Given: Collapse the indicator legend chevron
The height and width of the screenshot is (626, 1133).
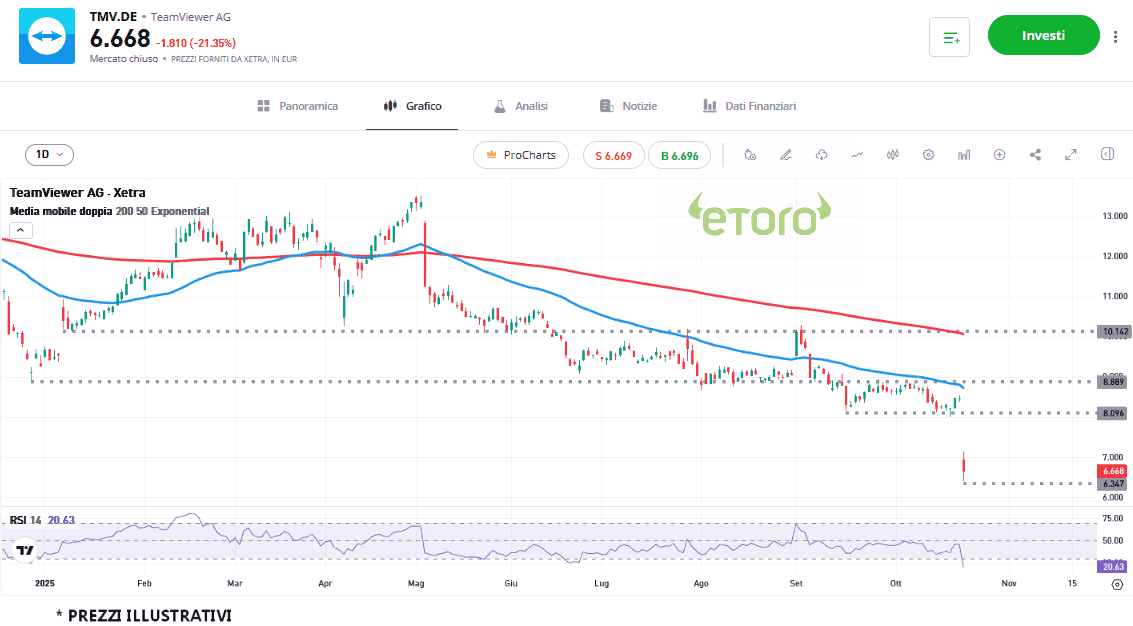Looking at the screenshot, I should (x=21, y=230).
